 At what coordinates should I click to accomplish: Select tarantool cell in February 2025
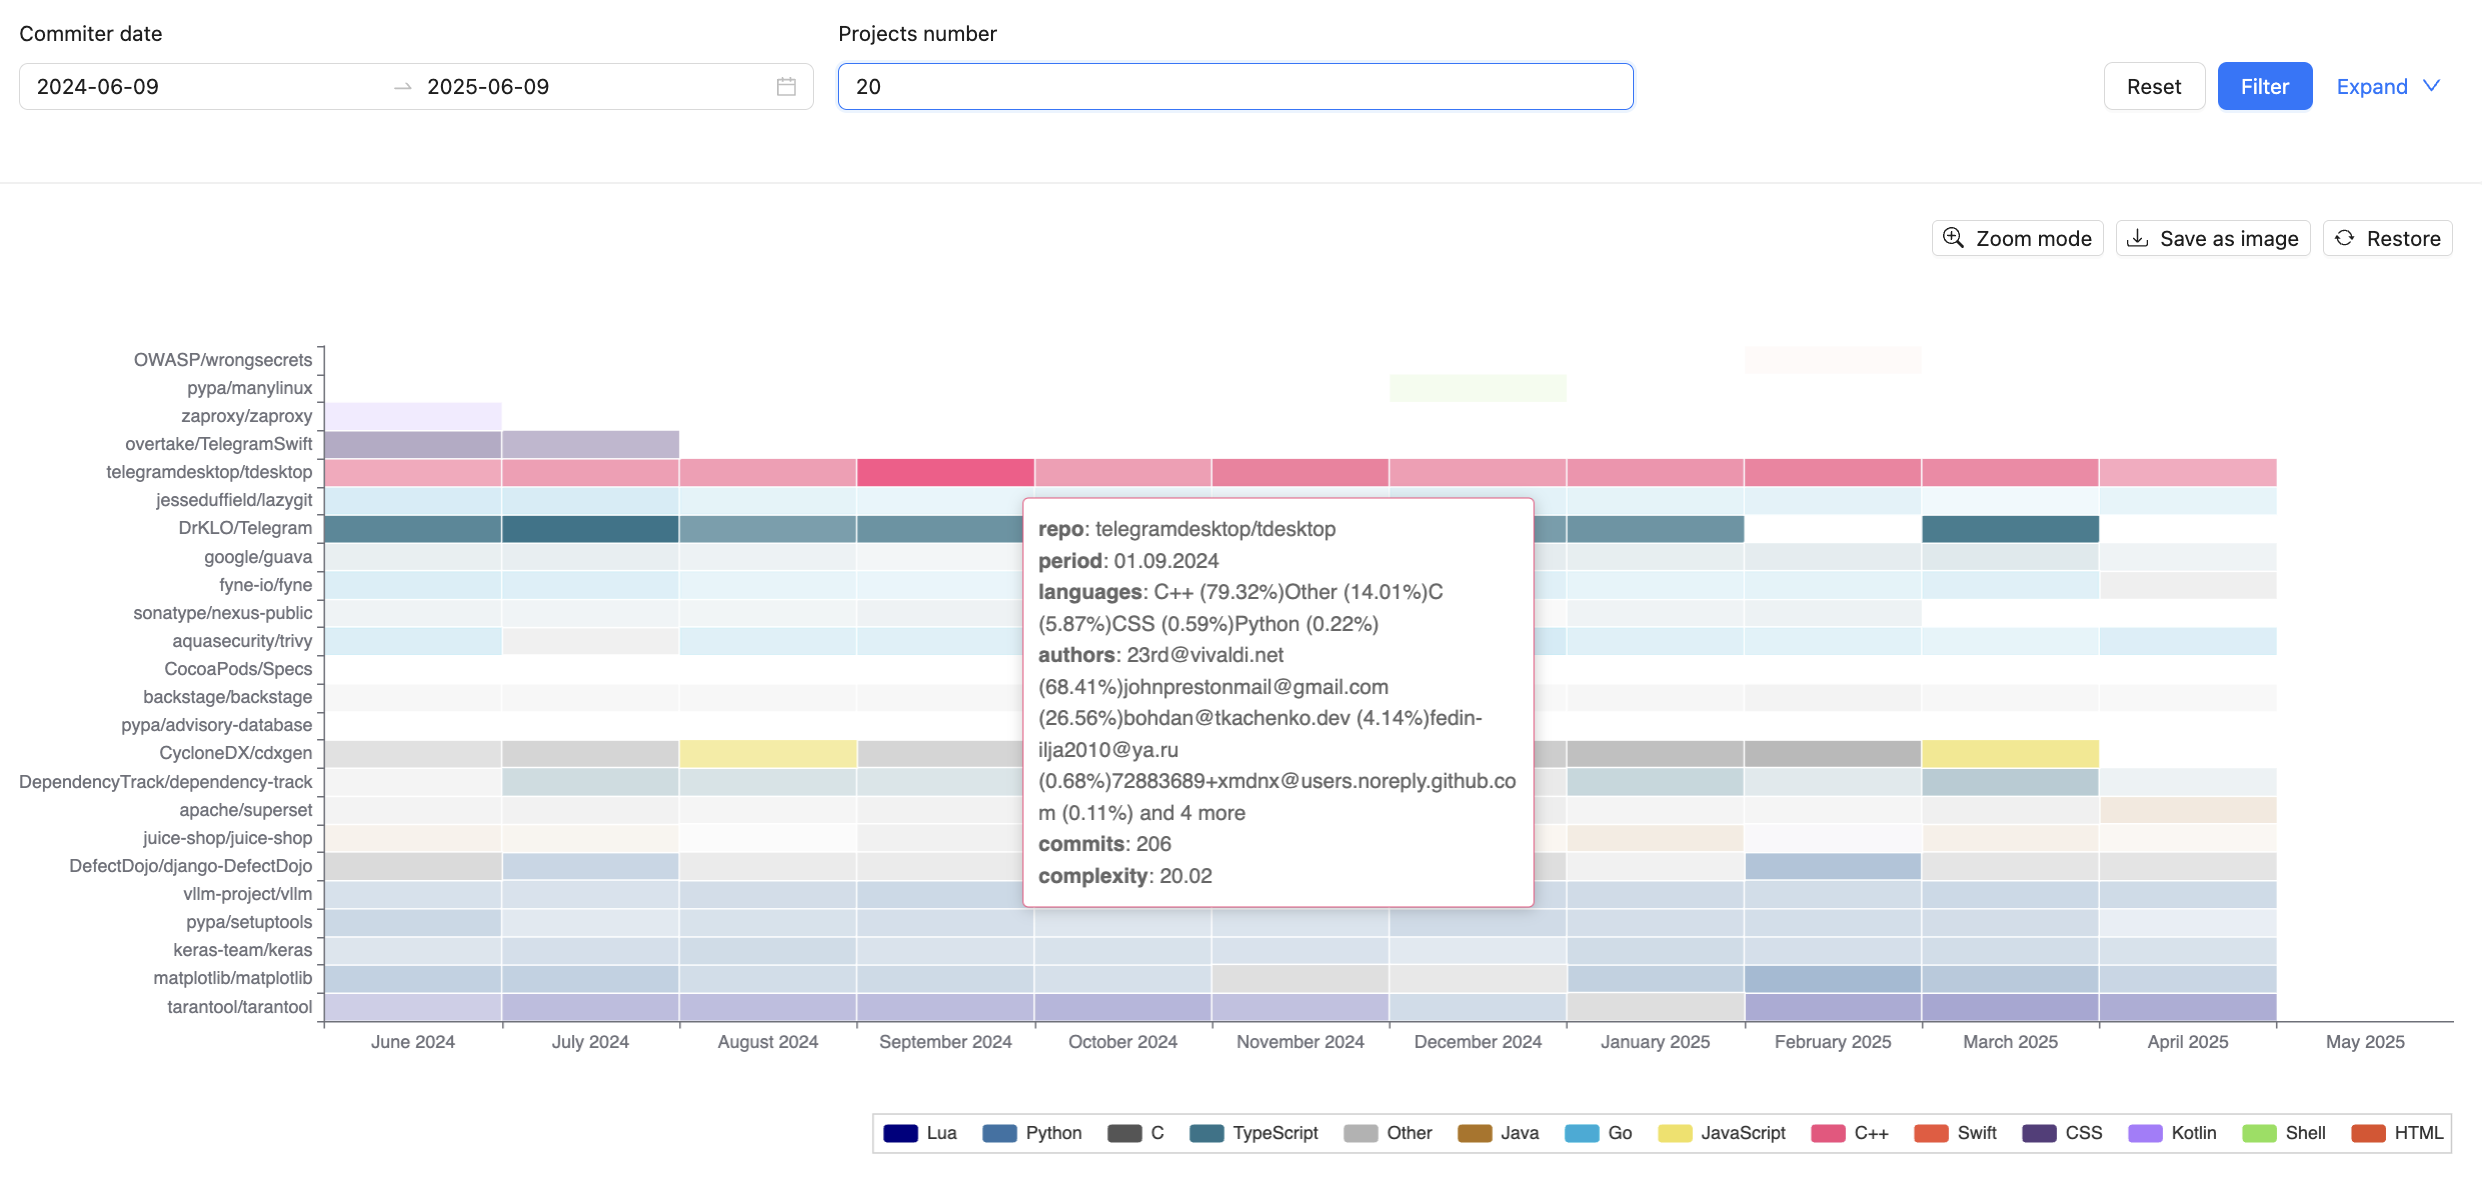click(x=1833, y=1007)
